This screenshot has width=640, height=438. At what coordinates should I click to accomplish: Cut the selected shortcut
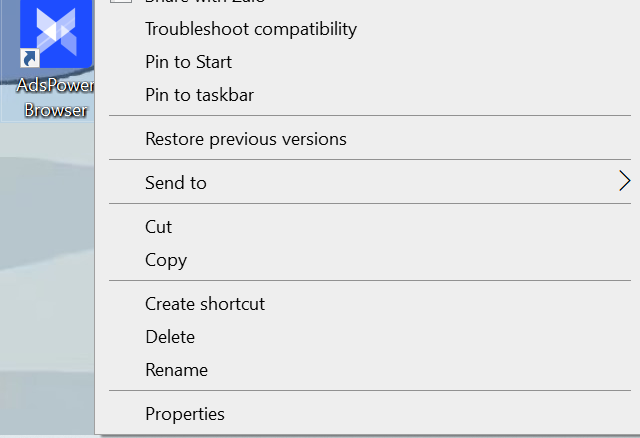pos(159,227)
